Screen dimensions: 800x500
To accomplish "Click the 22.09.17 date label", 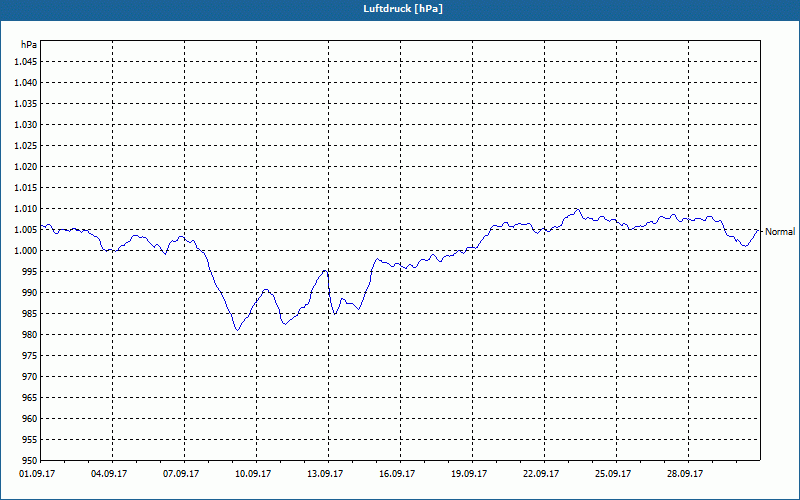I will coord(541,474).
